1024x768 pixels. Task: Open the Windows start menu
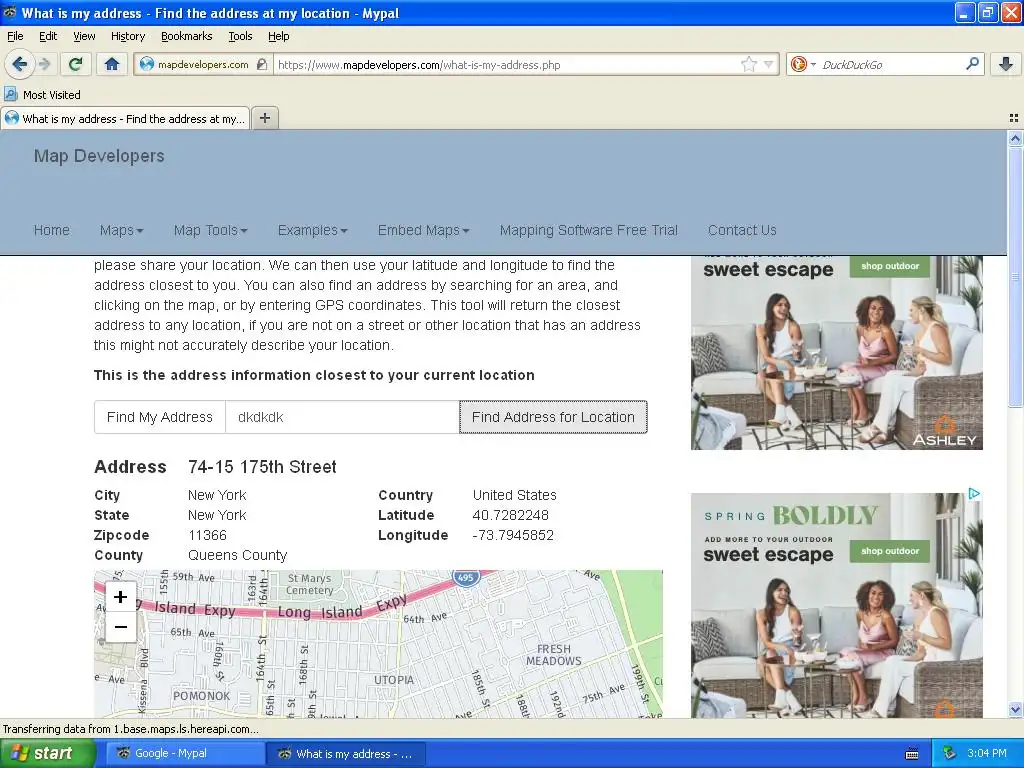click(47, 754)
